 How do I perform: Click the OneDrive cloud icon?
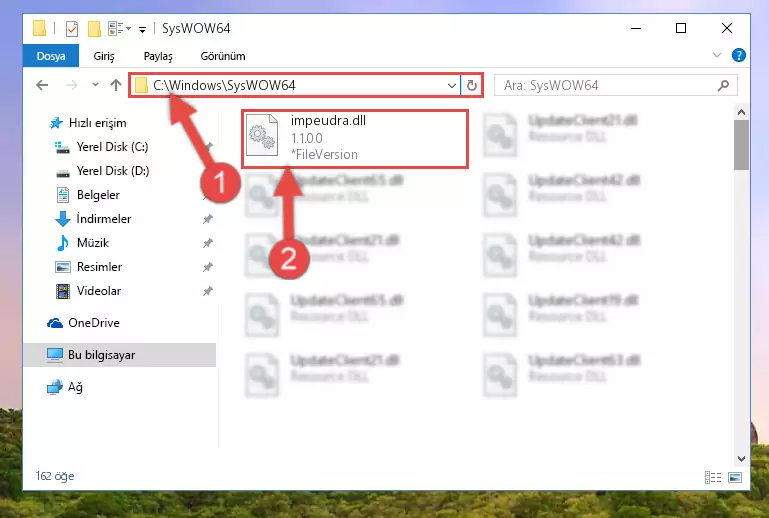[x=55, y=323]
